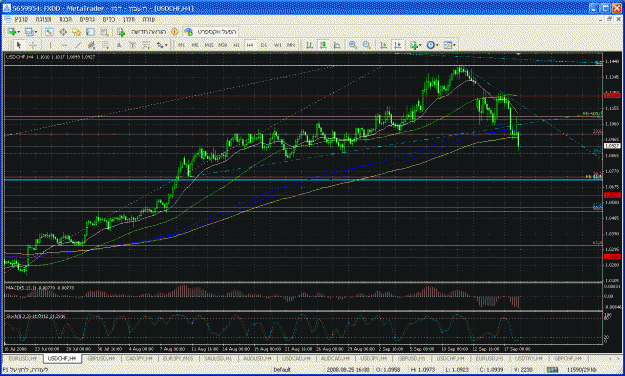Select the Fibonacci Retracement tool
This screenshot has width=625, height=376.
[x=105, y=45]
